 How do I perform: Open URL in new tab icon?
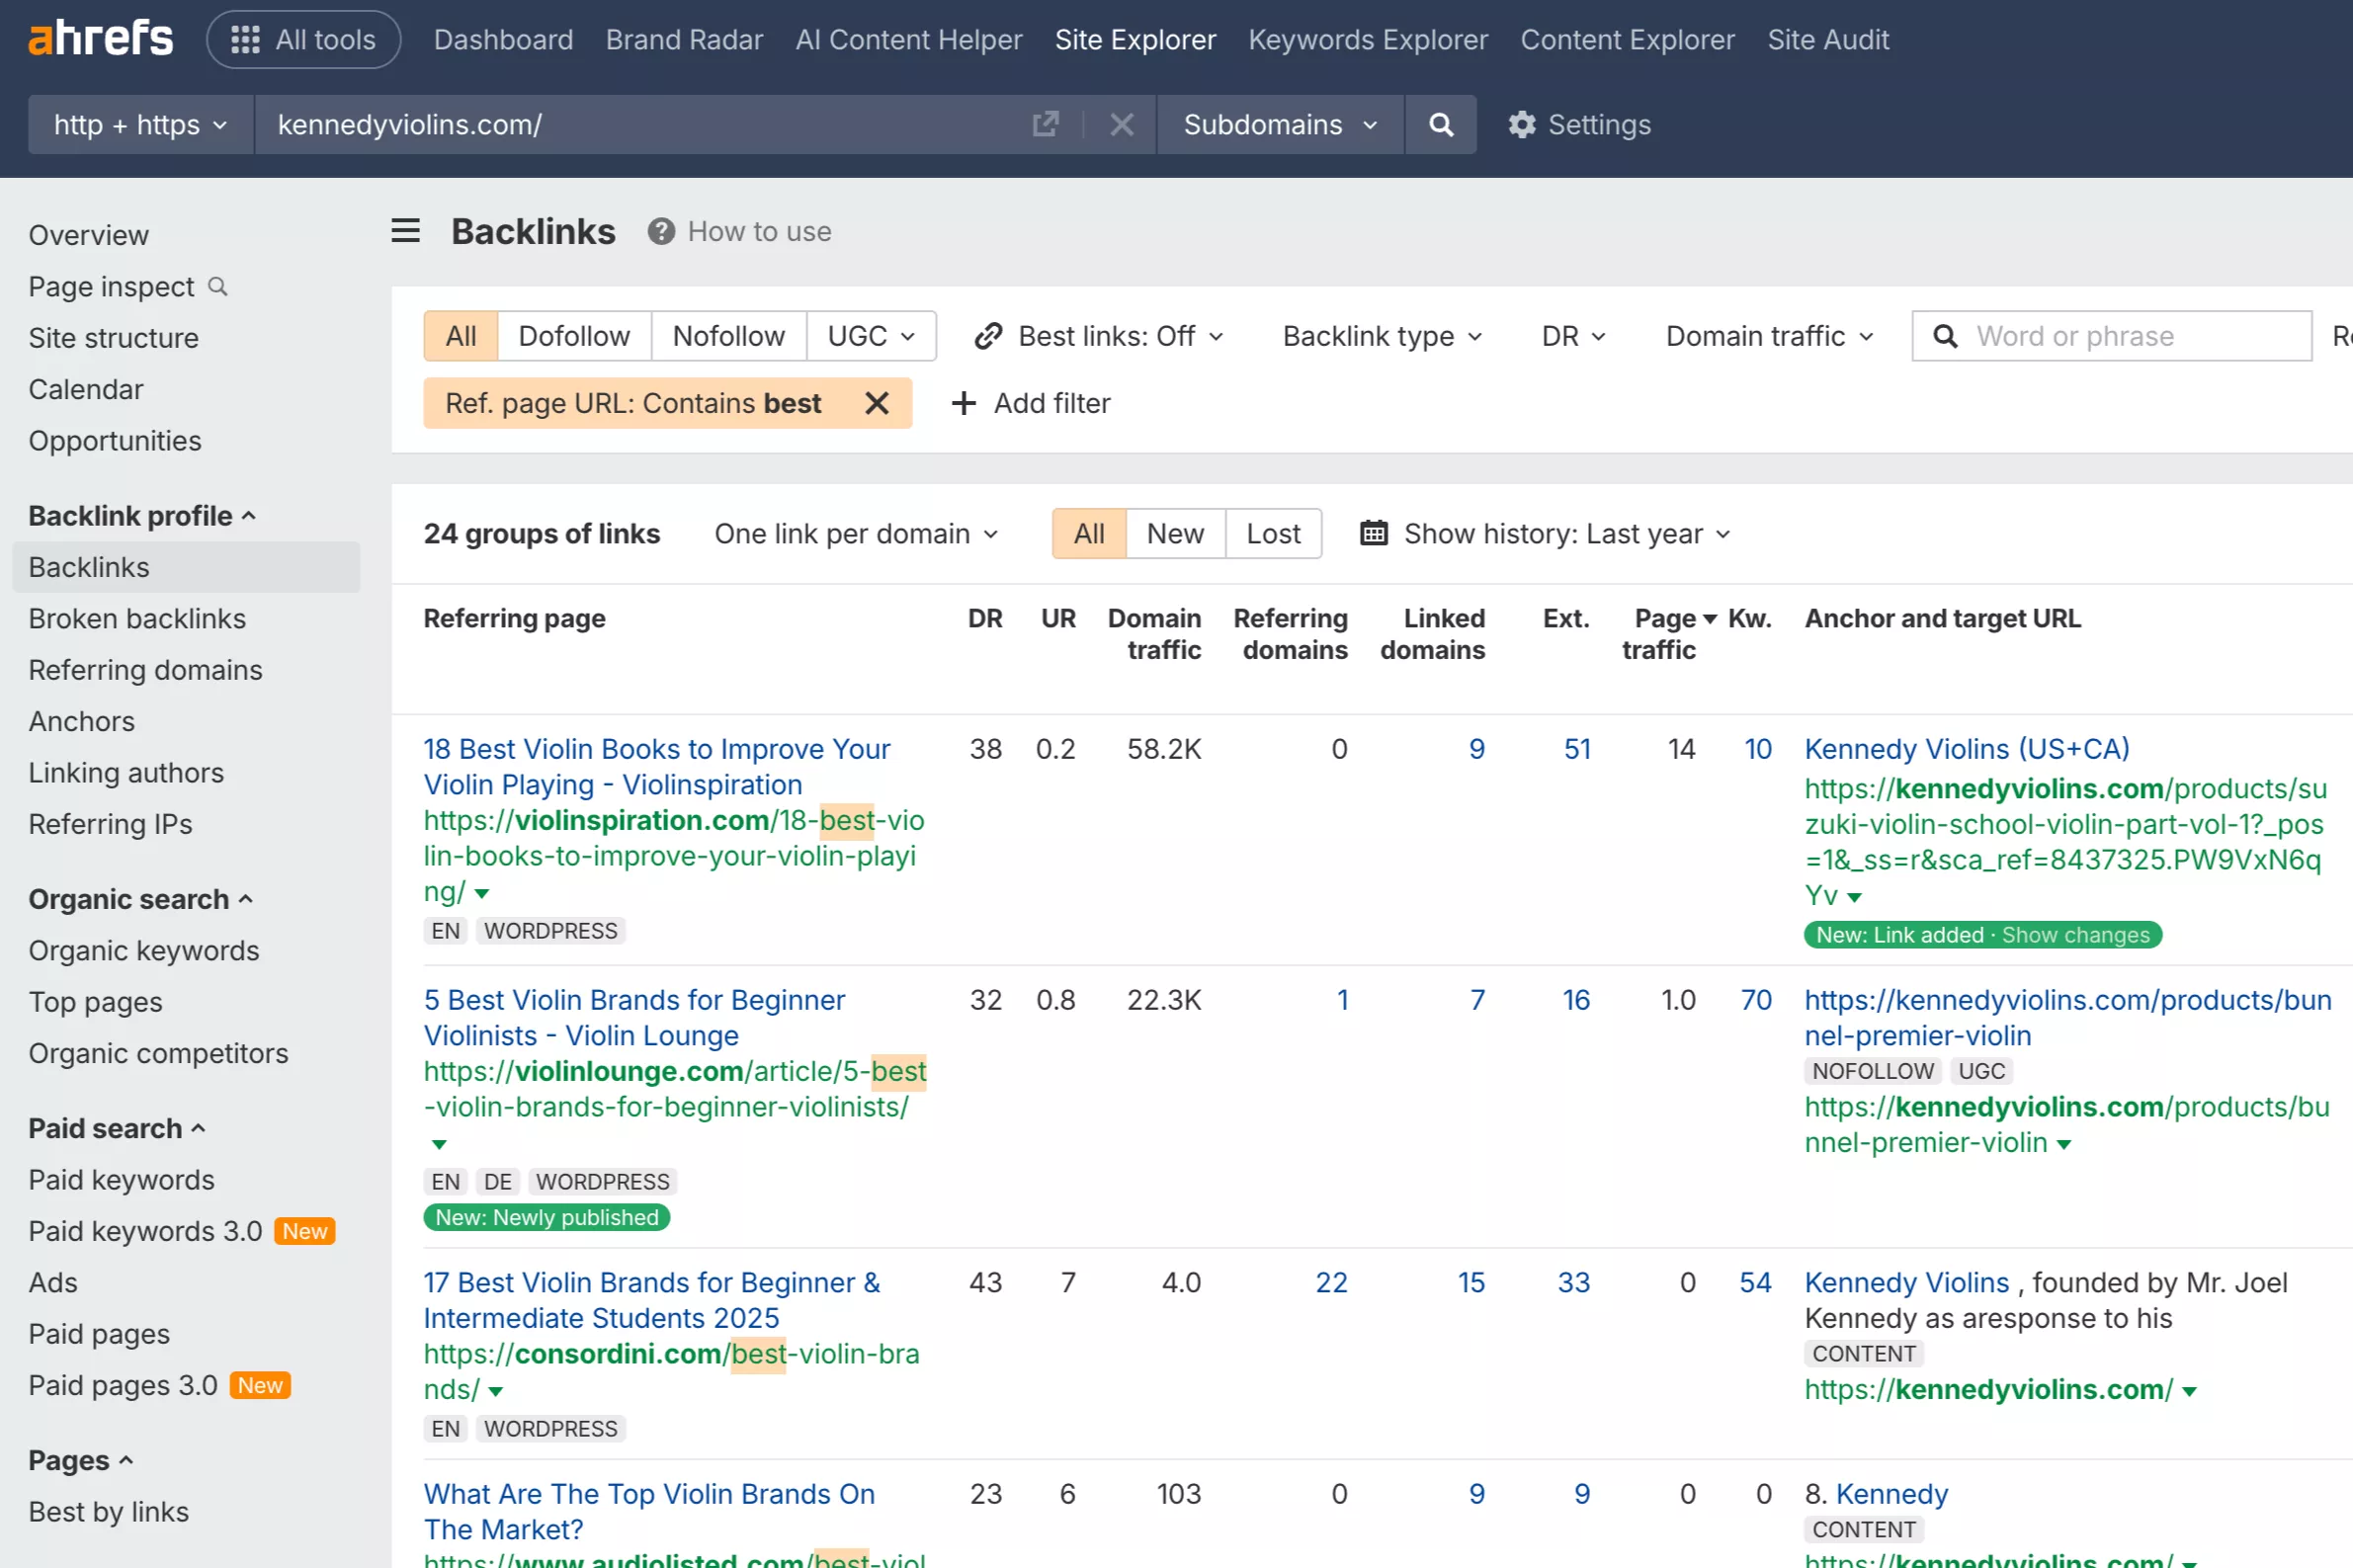(1045, 124)
